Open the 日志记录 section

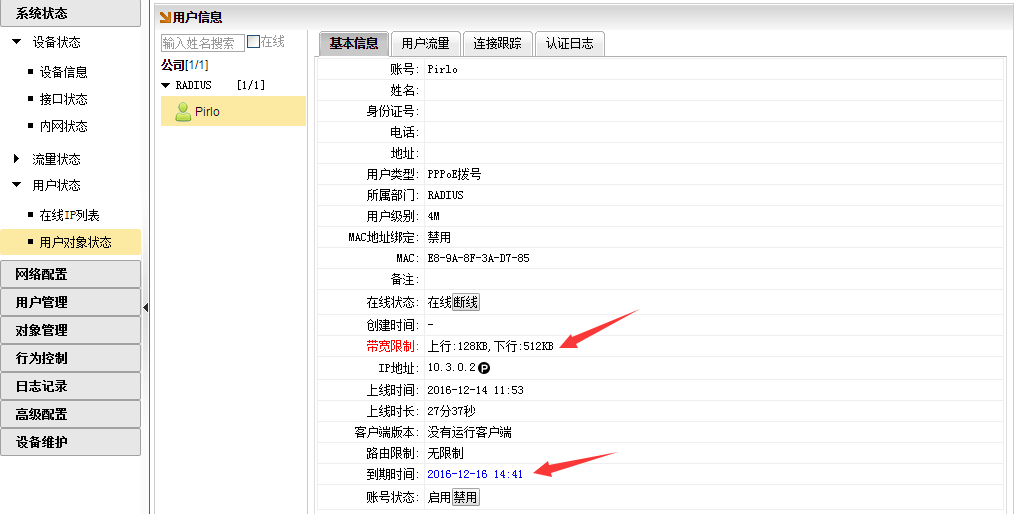pyautogui.click(x=70, y=386)
